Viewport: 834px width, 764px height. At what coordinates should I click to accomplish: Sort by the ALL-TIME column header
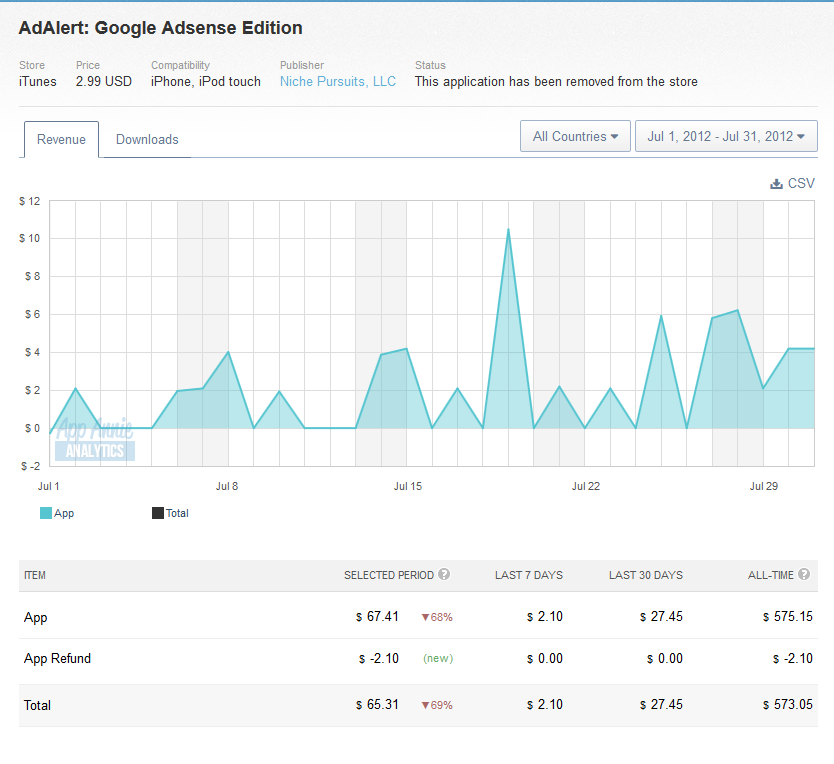771,575
